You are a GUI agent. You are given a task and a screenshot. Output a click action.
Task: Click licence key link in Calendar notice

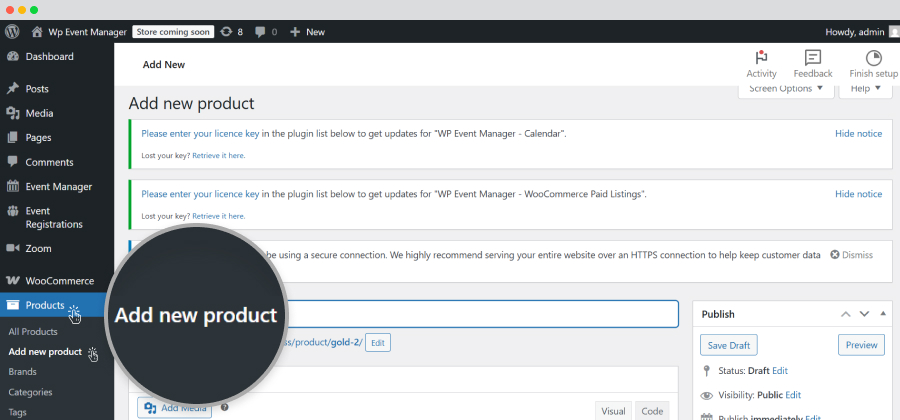[200, 134]
